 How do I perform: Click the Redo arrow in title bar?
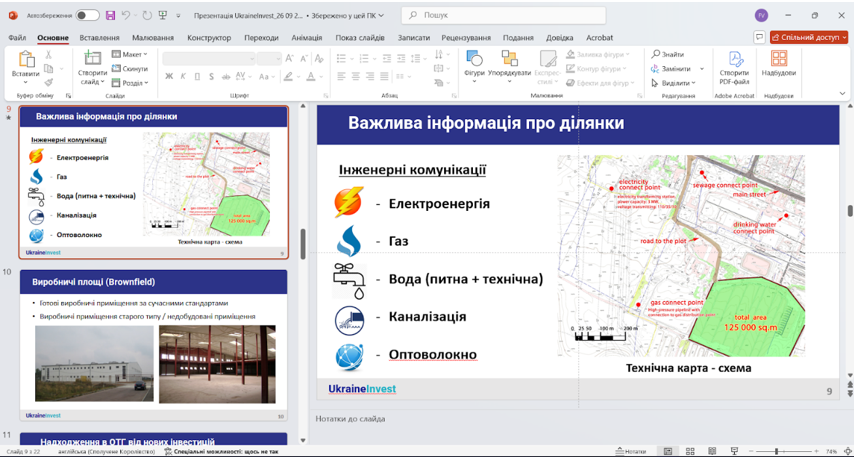click(x=147, y=15)
